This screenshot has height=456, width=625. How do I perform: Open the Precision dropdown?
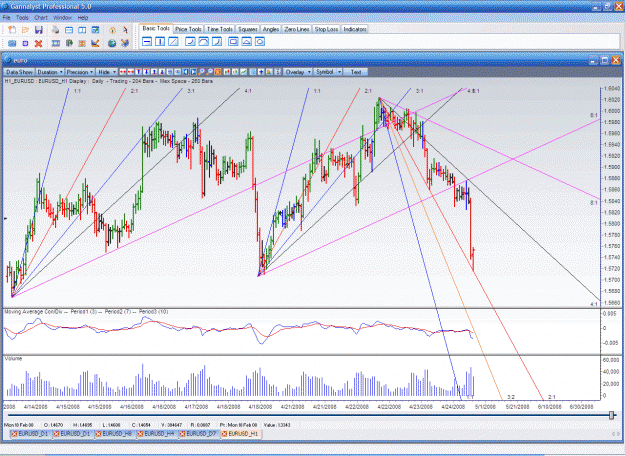(x=80, y=72)
